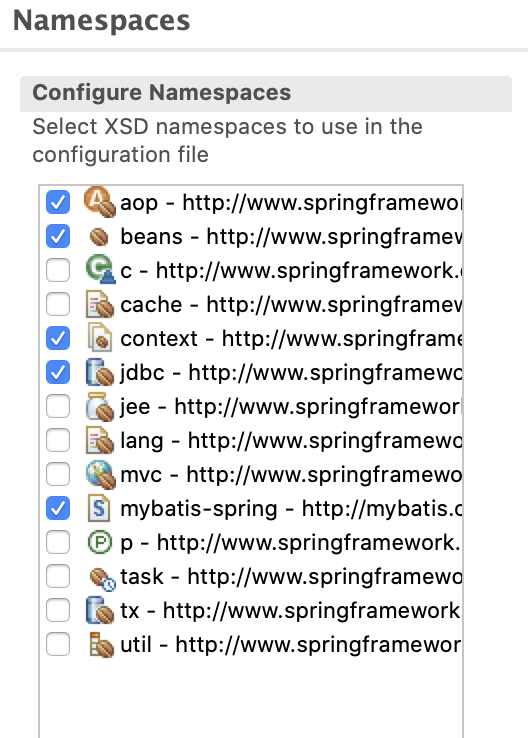
Task: Click the p namespace green circle icon
Action: (x=100, y=542)
